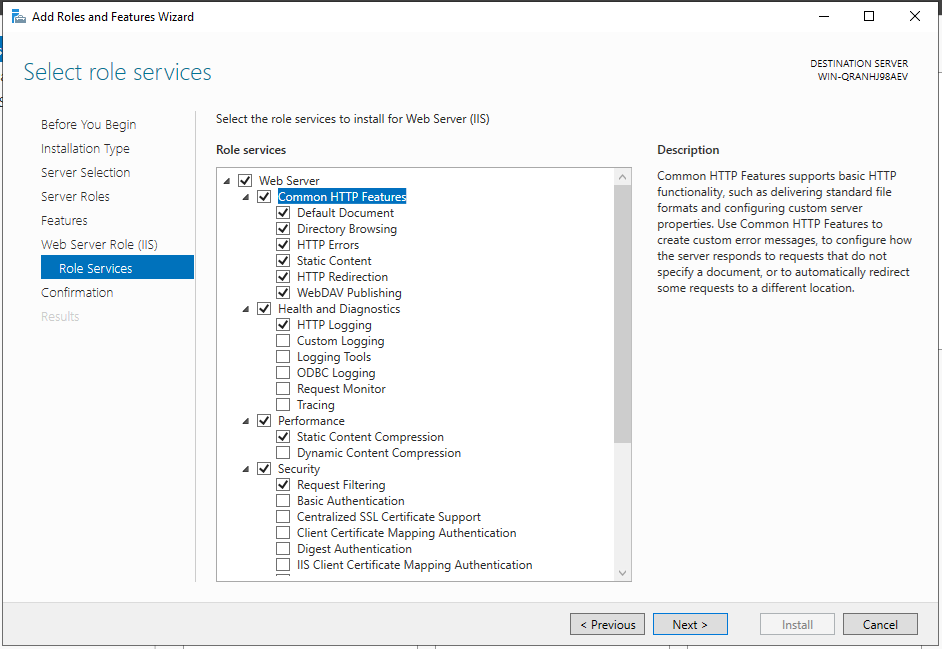
Task: Uncheck Default Document
Action: point(283,213)
